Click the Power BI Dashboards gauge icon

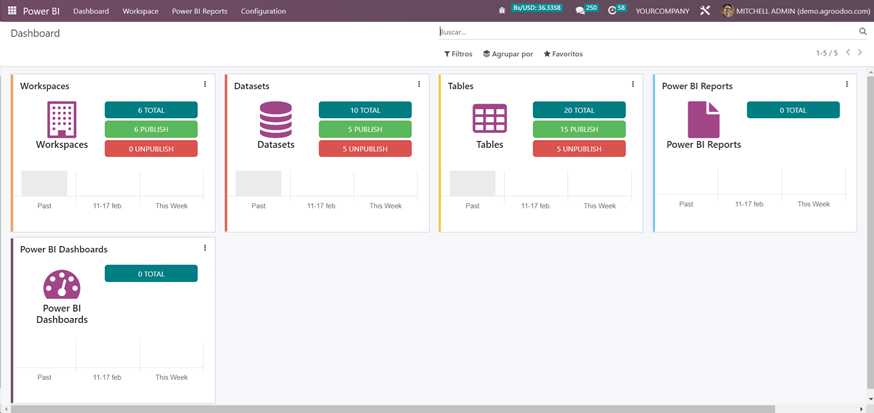tap(62, 284)
